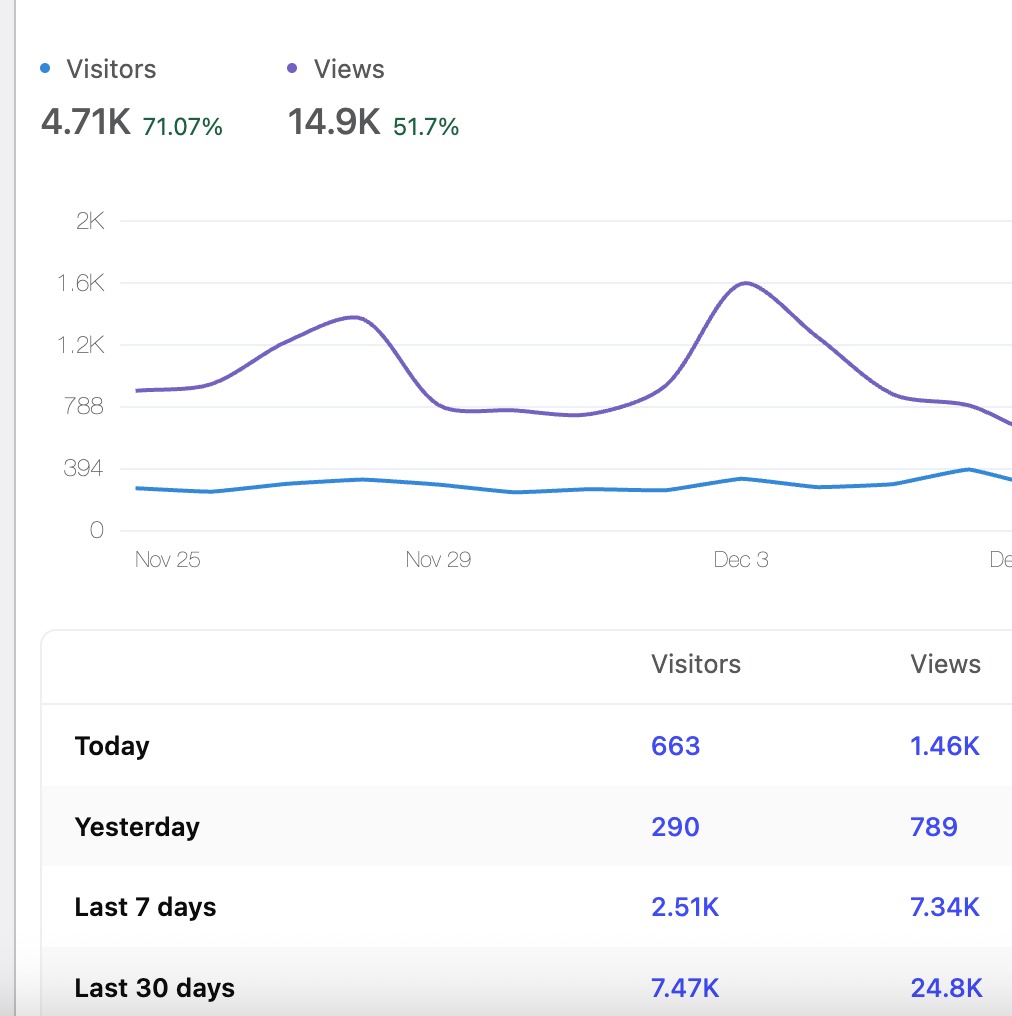Click the 71.07% visitors change percentage
1012x1016 pixels.
(183, 127)
